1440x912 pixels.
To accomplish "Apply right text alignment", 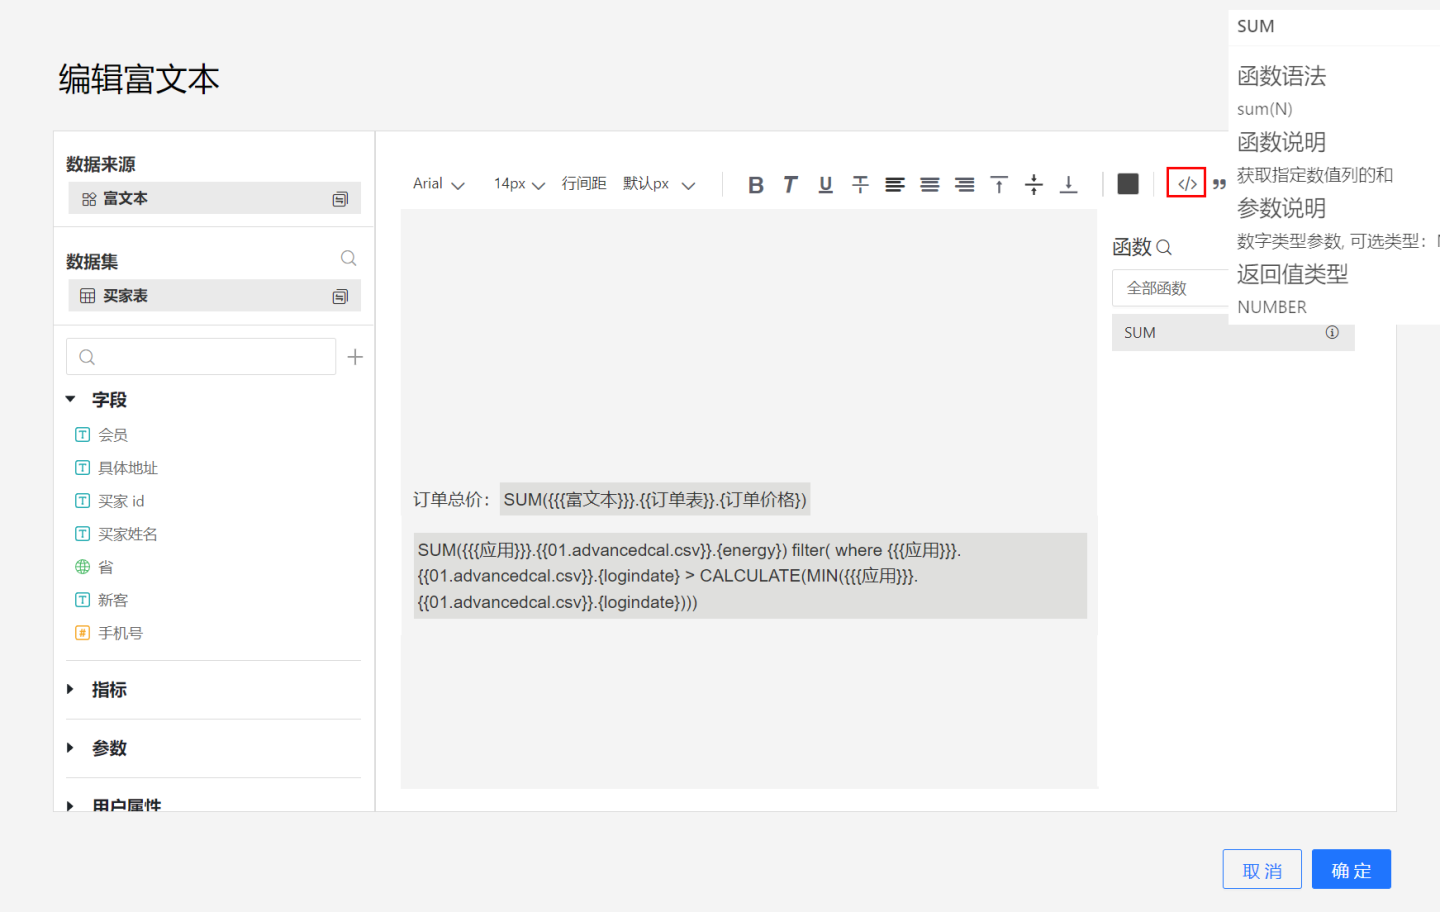I will [x=964, y=185].
